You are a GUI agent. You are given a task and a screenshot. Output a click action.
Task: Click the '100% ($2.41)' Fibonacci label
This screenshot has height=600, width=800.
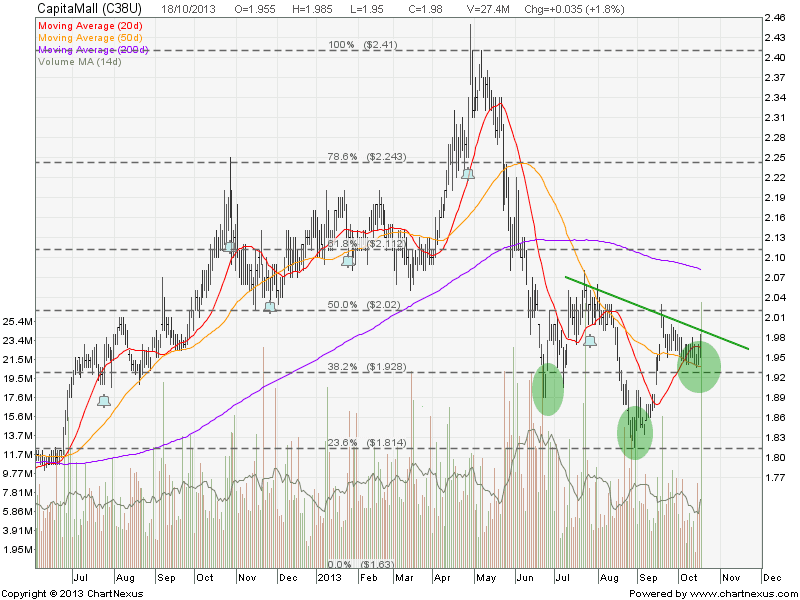click(363, 45)
